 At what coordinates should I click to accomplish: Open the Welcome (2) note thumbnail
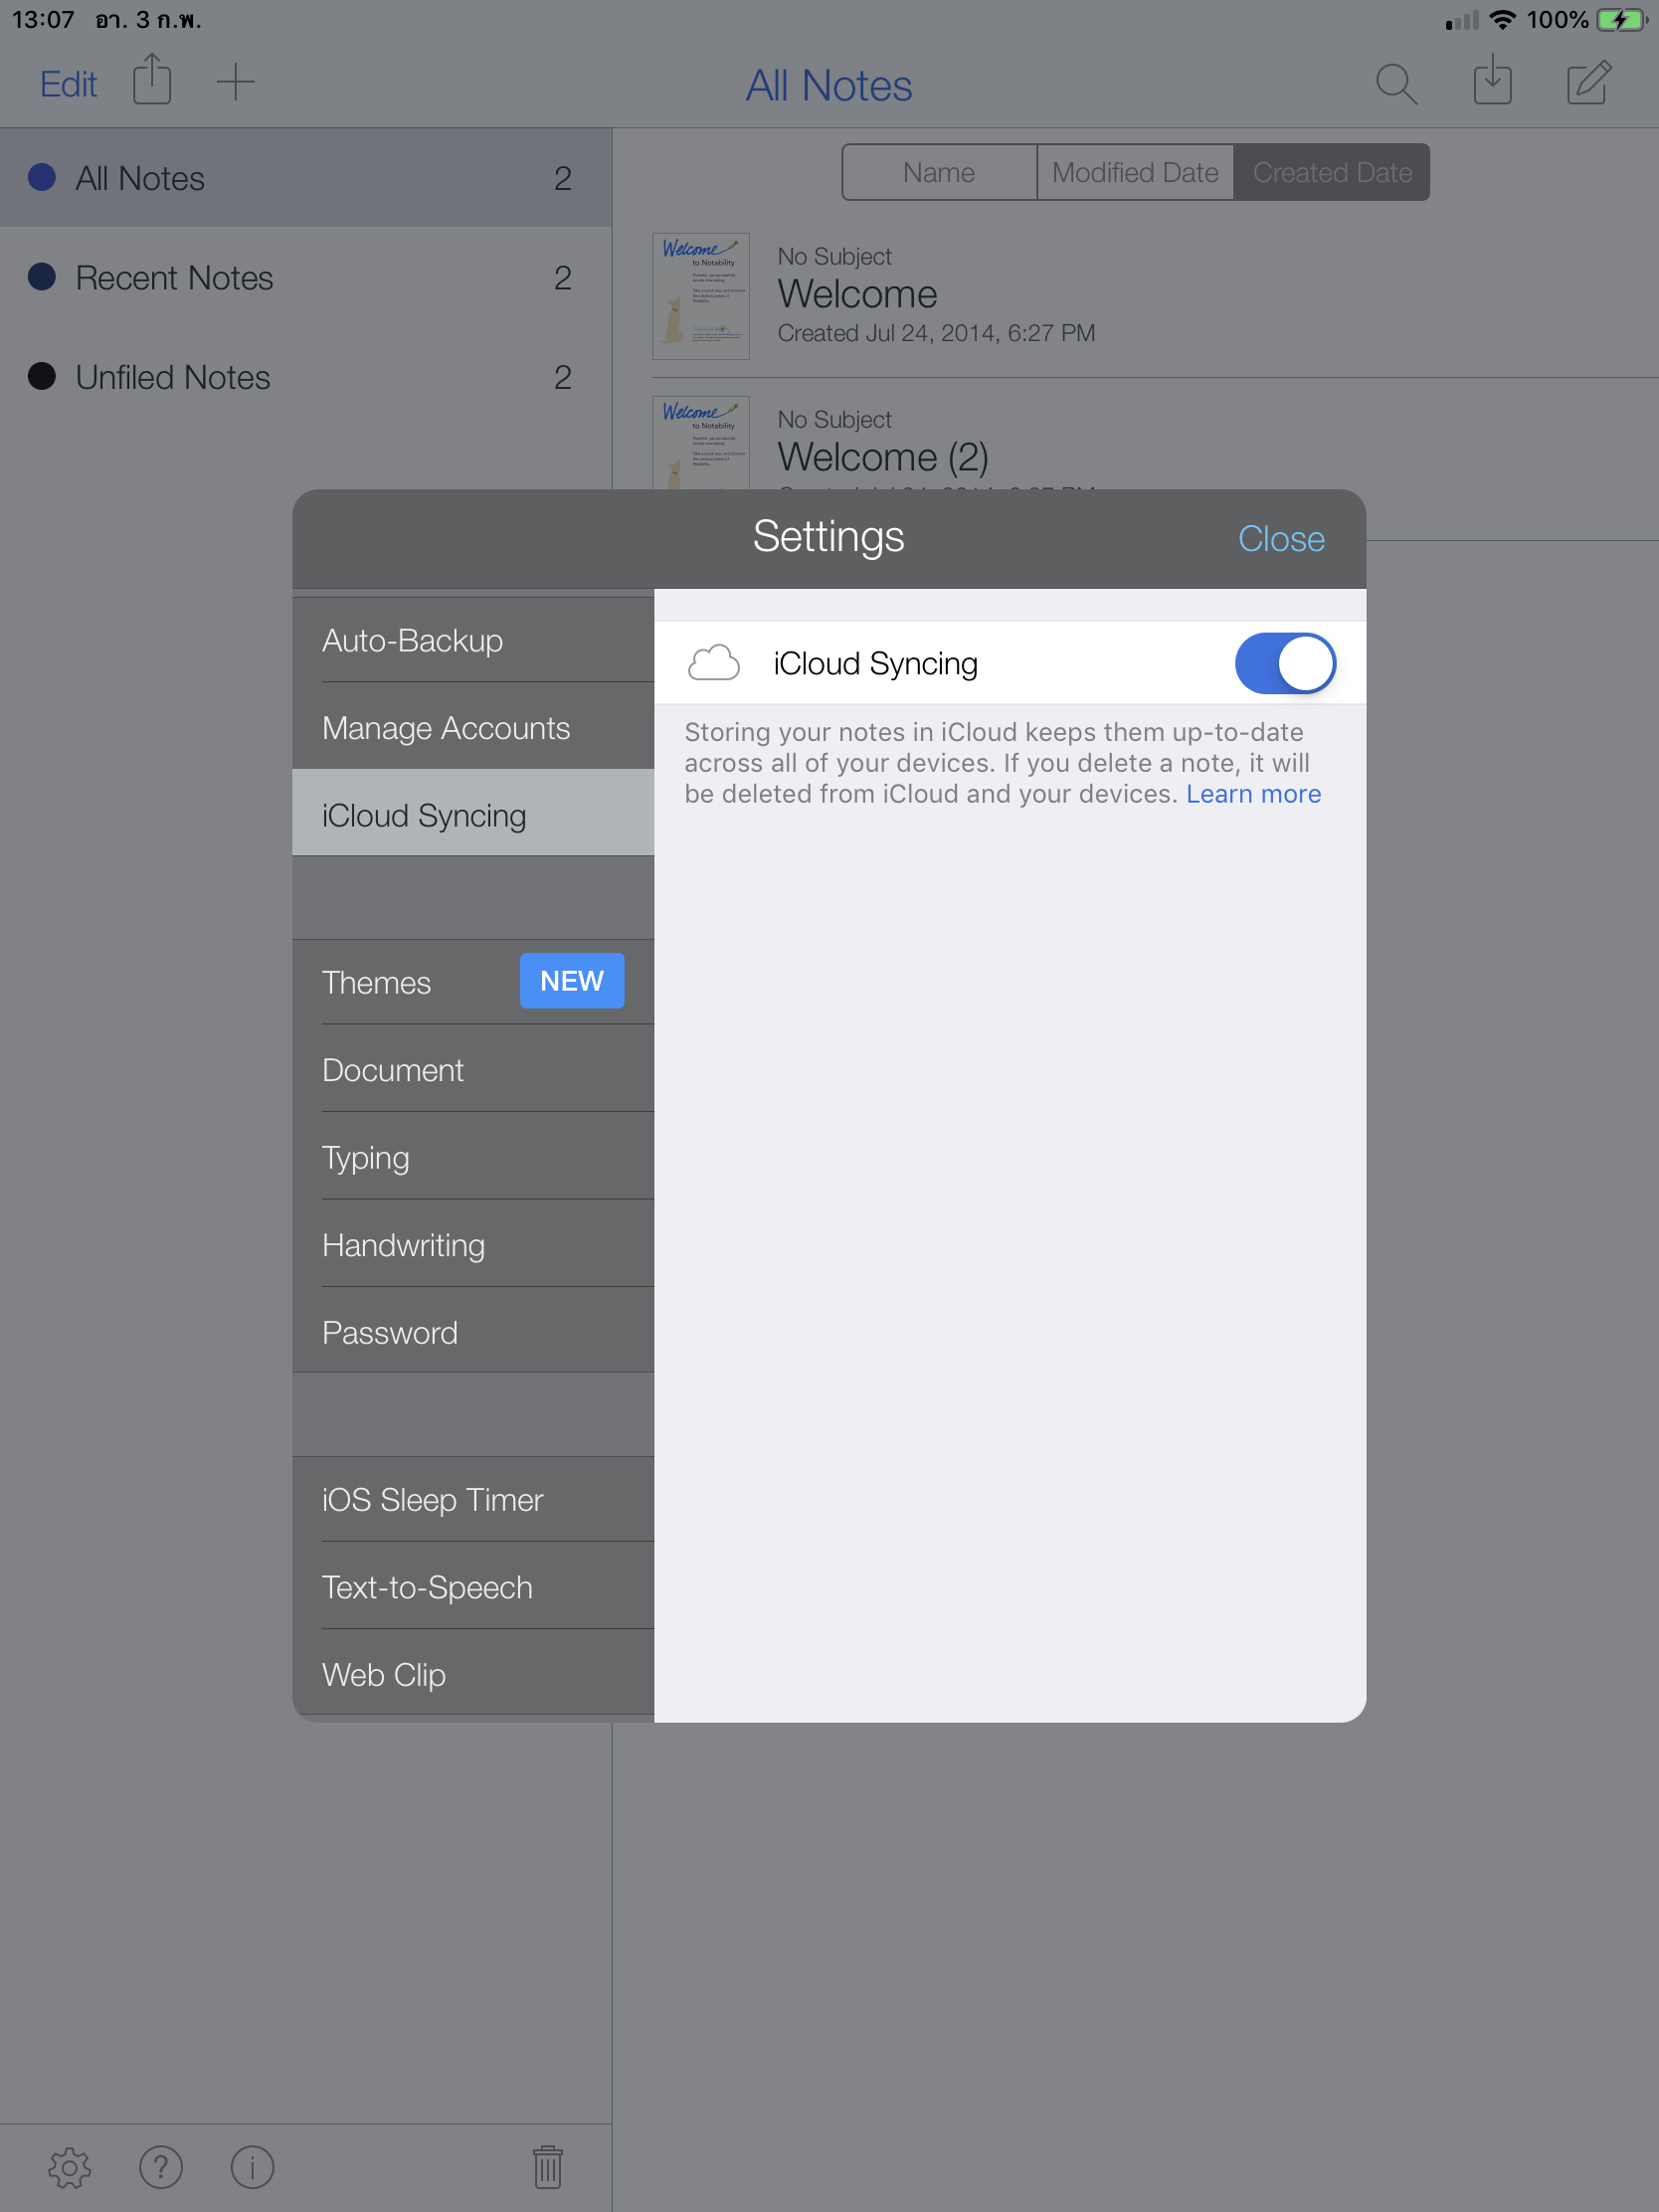pyautogui.click(x=701, y=443)
